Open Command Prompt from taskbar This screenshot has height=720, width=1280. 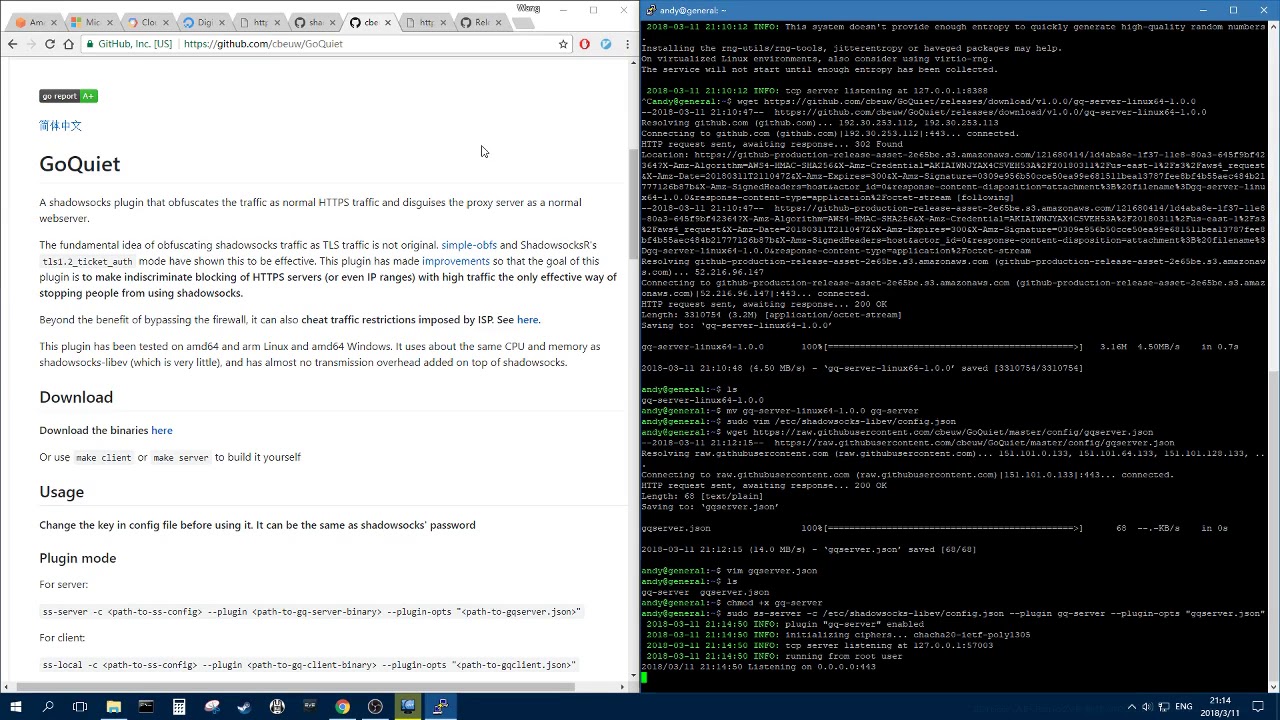146,707
